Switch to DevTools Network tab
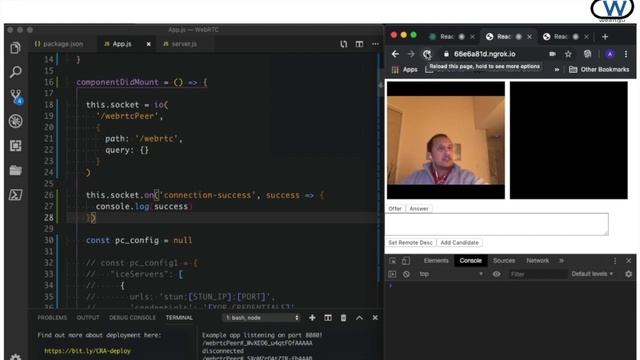 (538, 261)
